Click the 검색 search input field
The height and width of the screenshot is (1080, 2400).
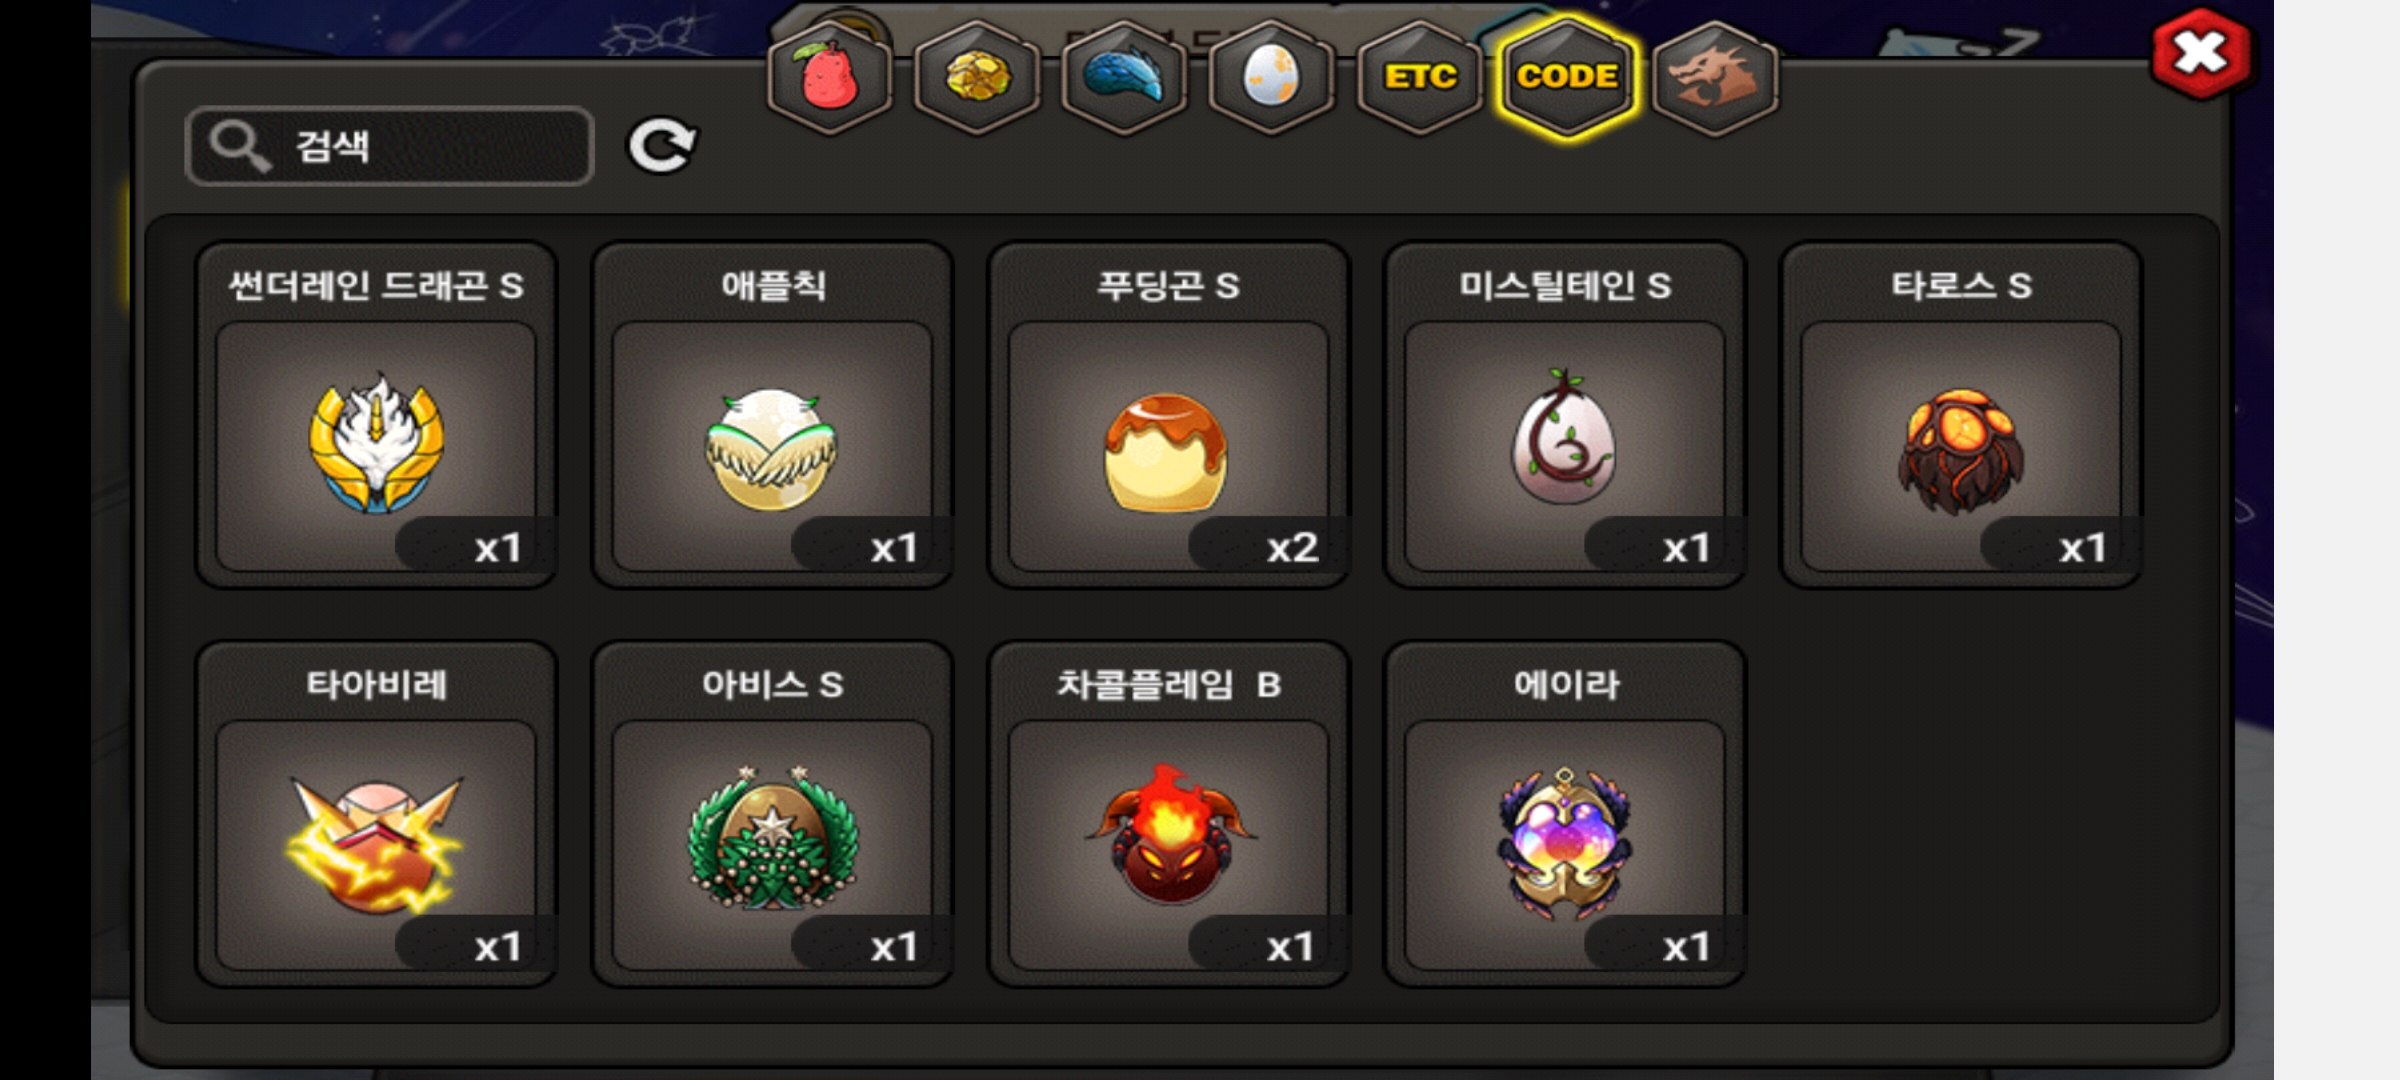pyautogui.click(x=390, y=146)
